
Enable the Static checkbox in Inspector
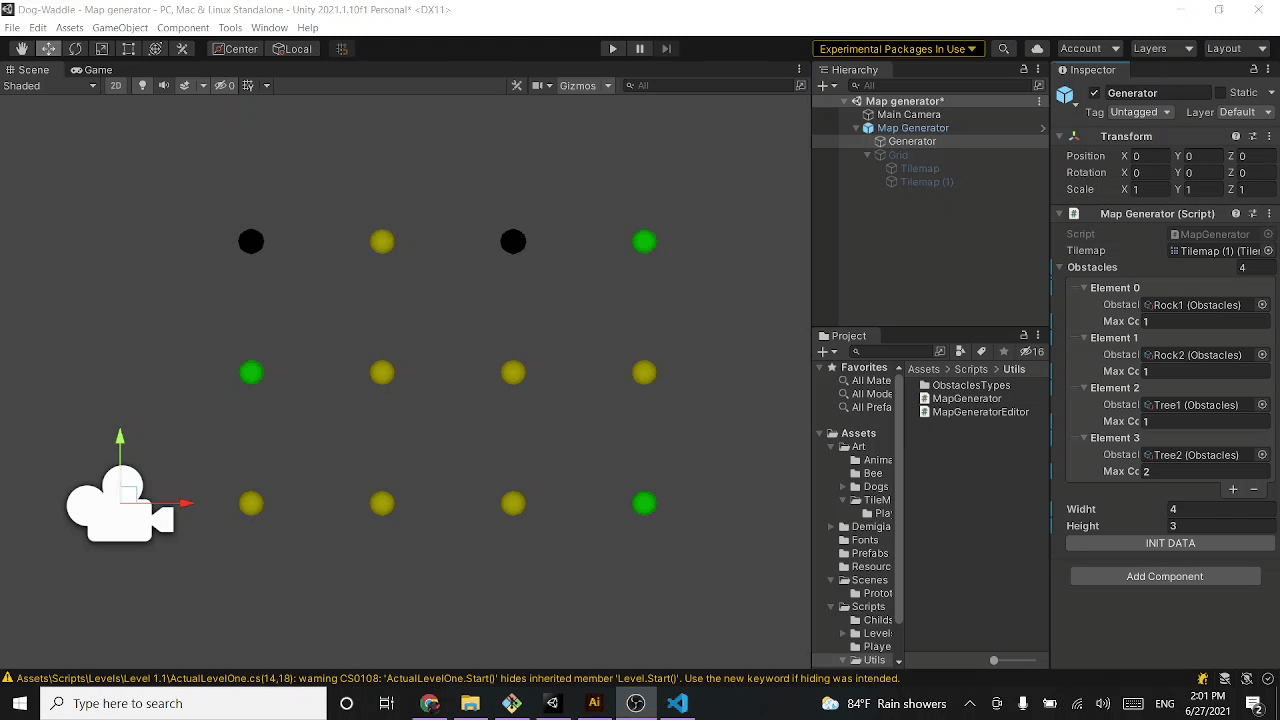click(1221, 93)
